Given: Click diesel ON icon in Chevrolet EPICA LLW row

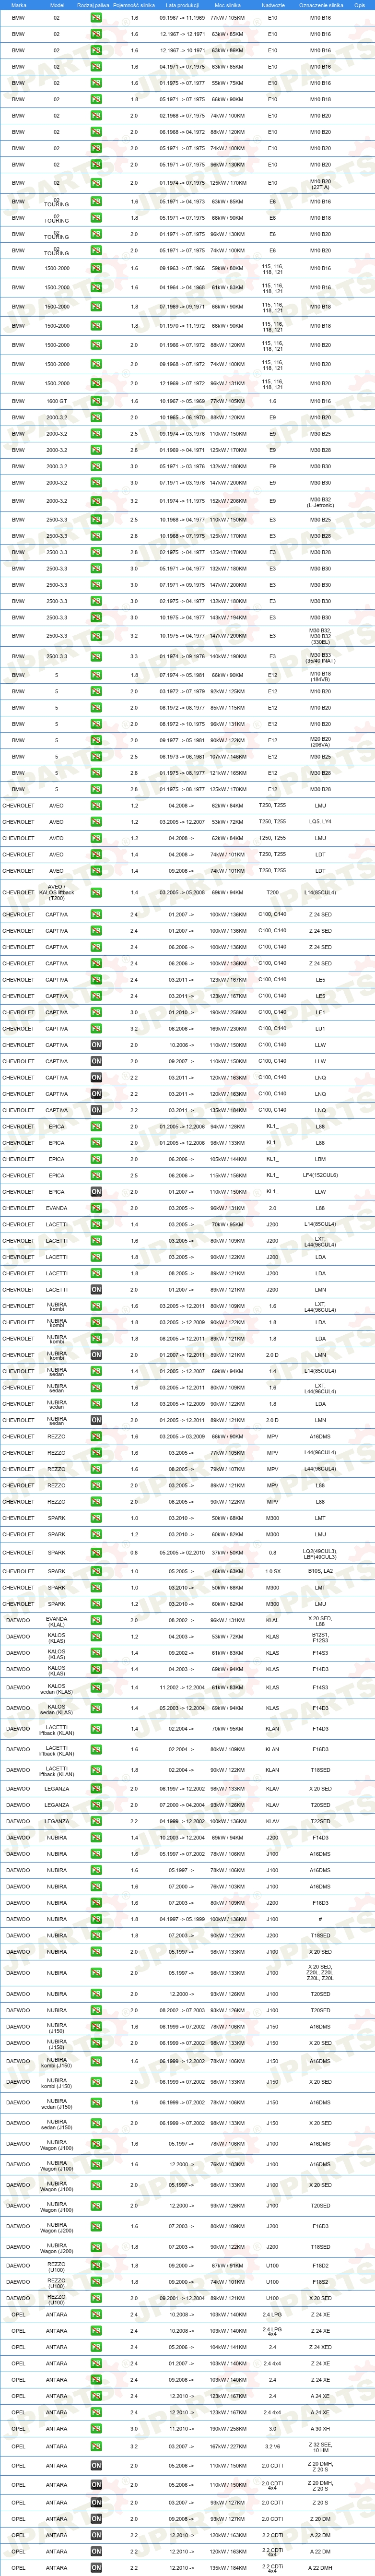Looking at the screenshot, I should (x=96, y=1192).
